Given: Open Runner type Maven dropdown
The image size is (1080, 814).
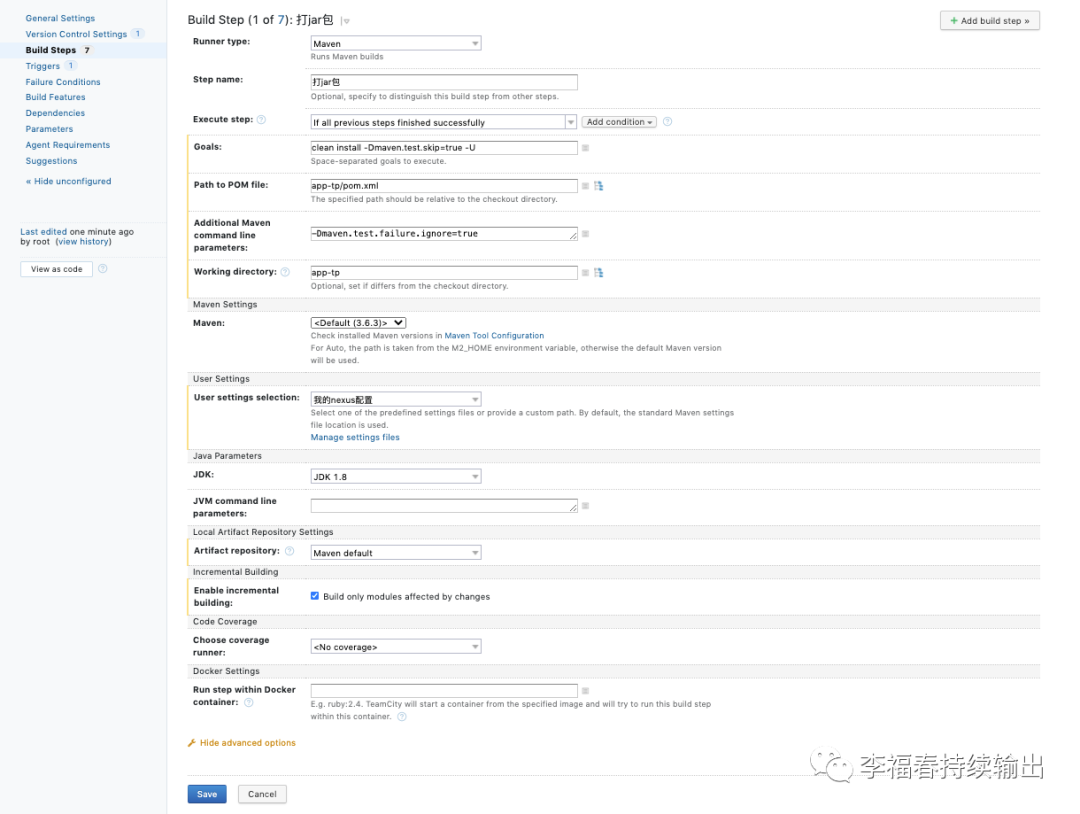Looking at the screenshot, I should click(x=396, y=43).
